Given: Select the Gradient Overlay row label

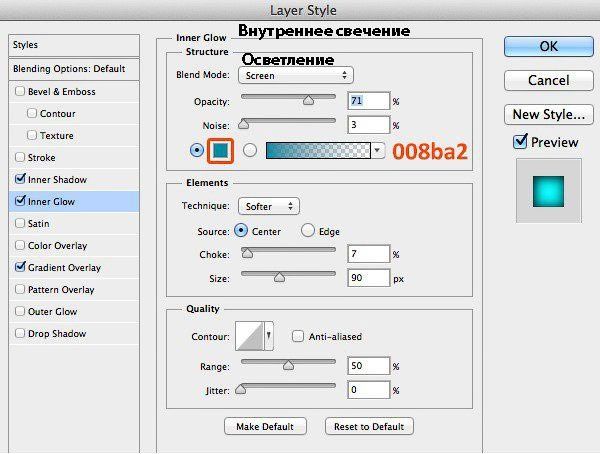Looking at the screenshot, I should point(64,268).
